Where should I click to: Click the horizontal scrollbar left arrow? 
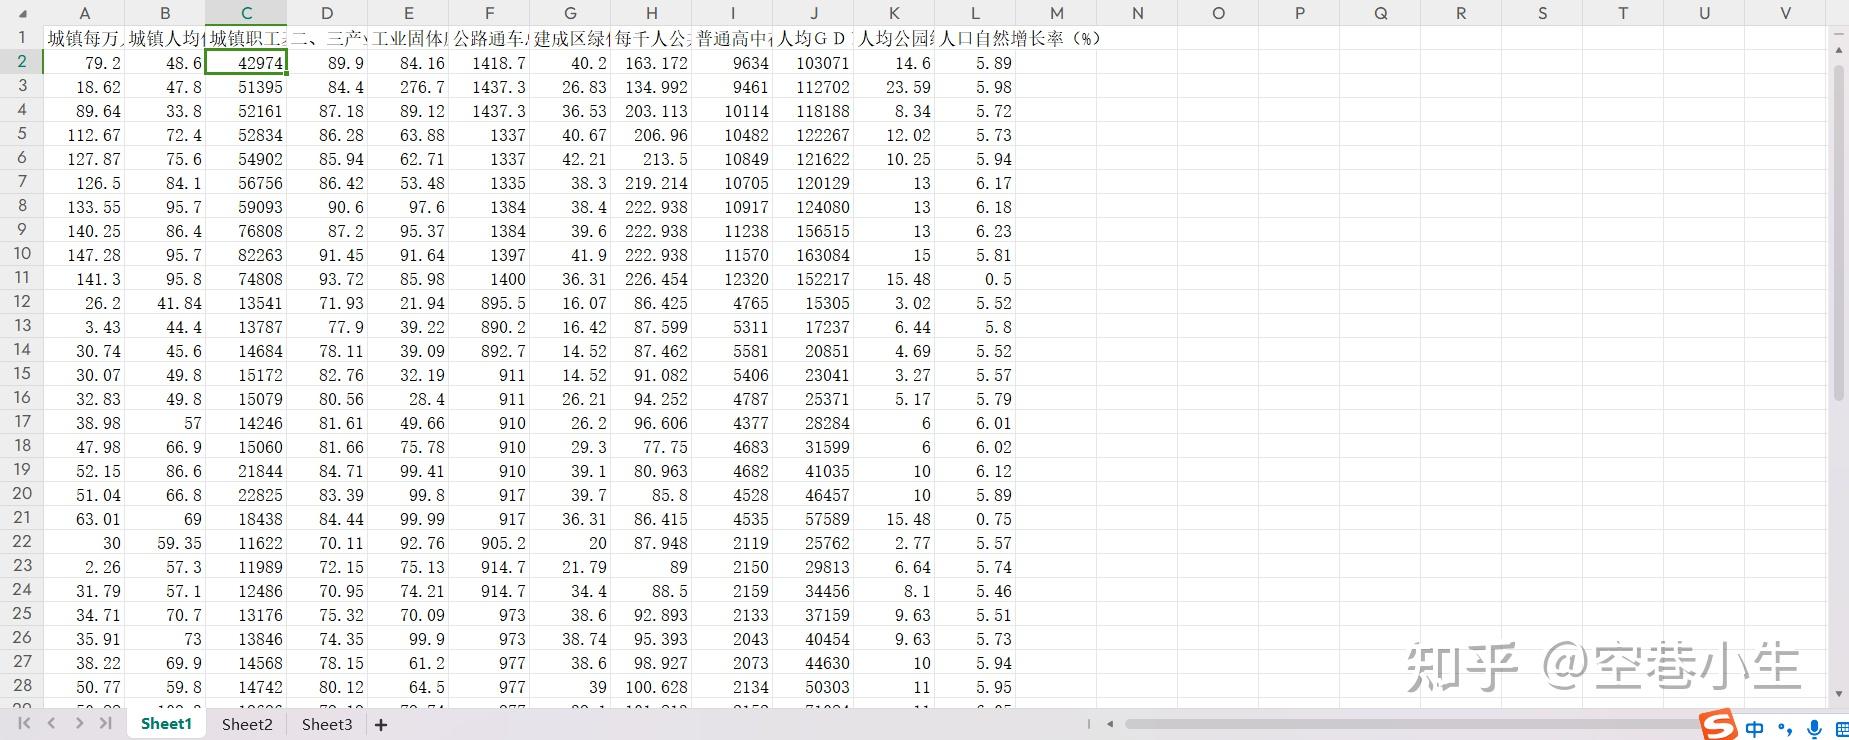[1110, 724]
